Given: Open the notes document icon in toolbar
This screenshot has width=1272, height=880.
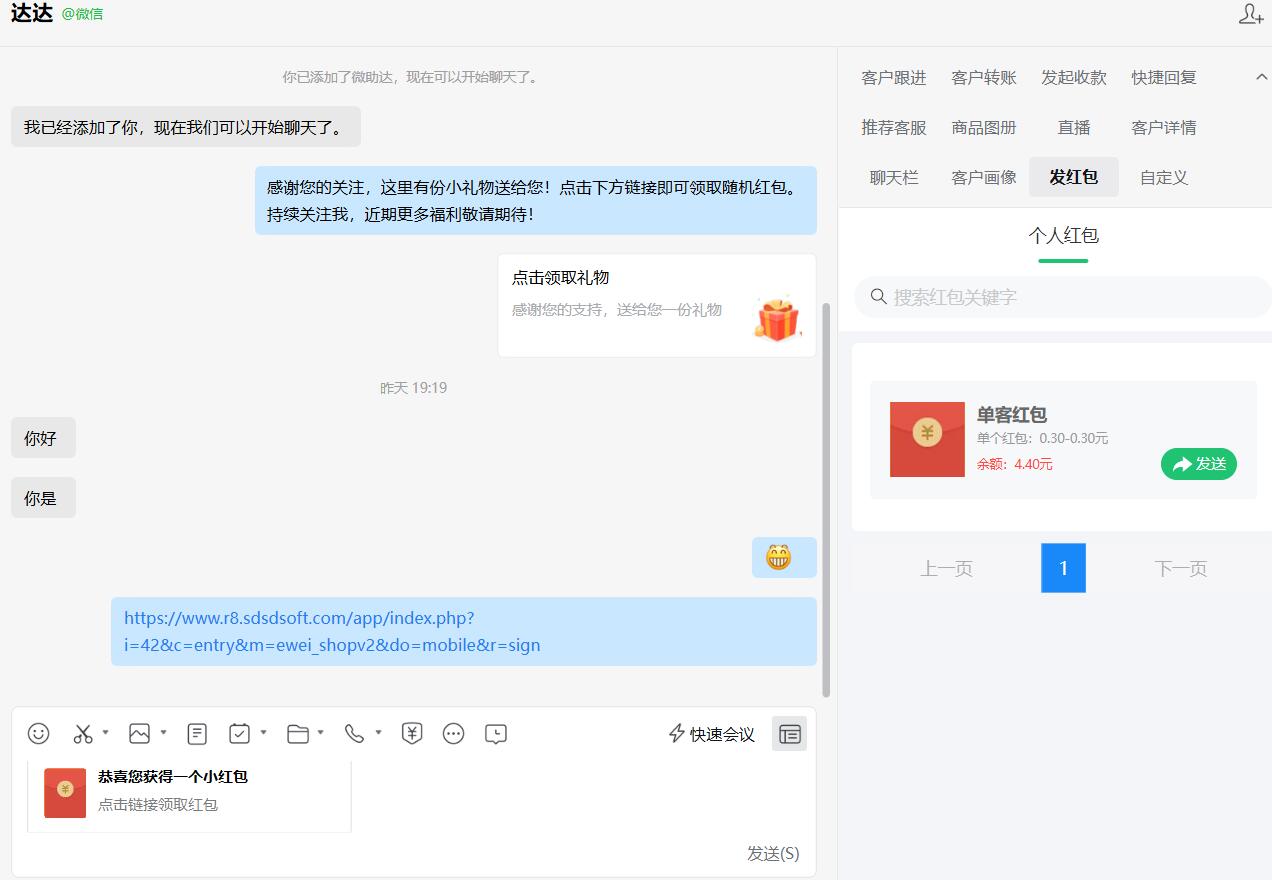Looking at the screenshot, I should pyautogui.click(x=197, y=734).
